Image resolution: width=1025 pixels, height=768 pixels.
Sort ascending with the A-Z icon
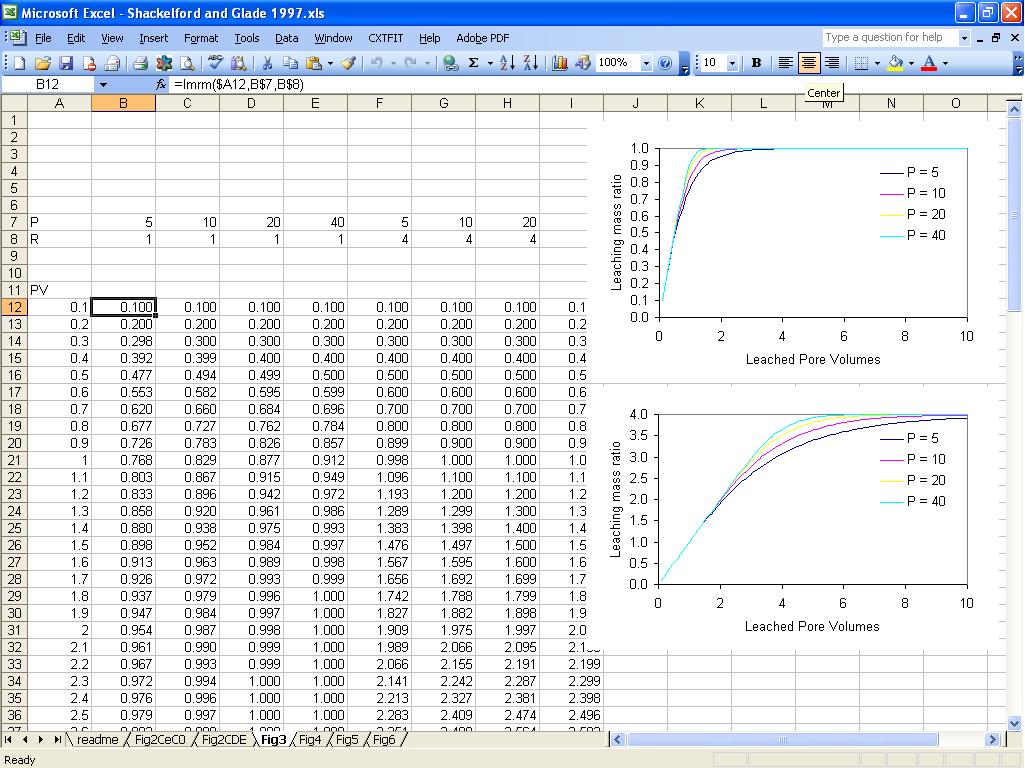tap(507, 63)
